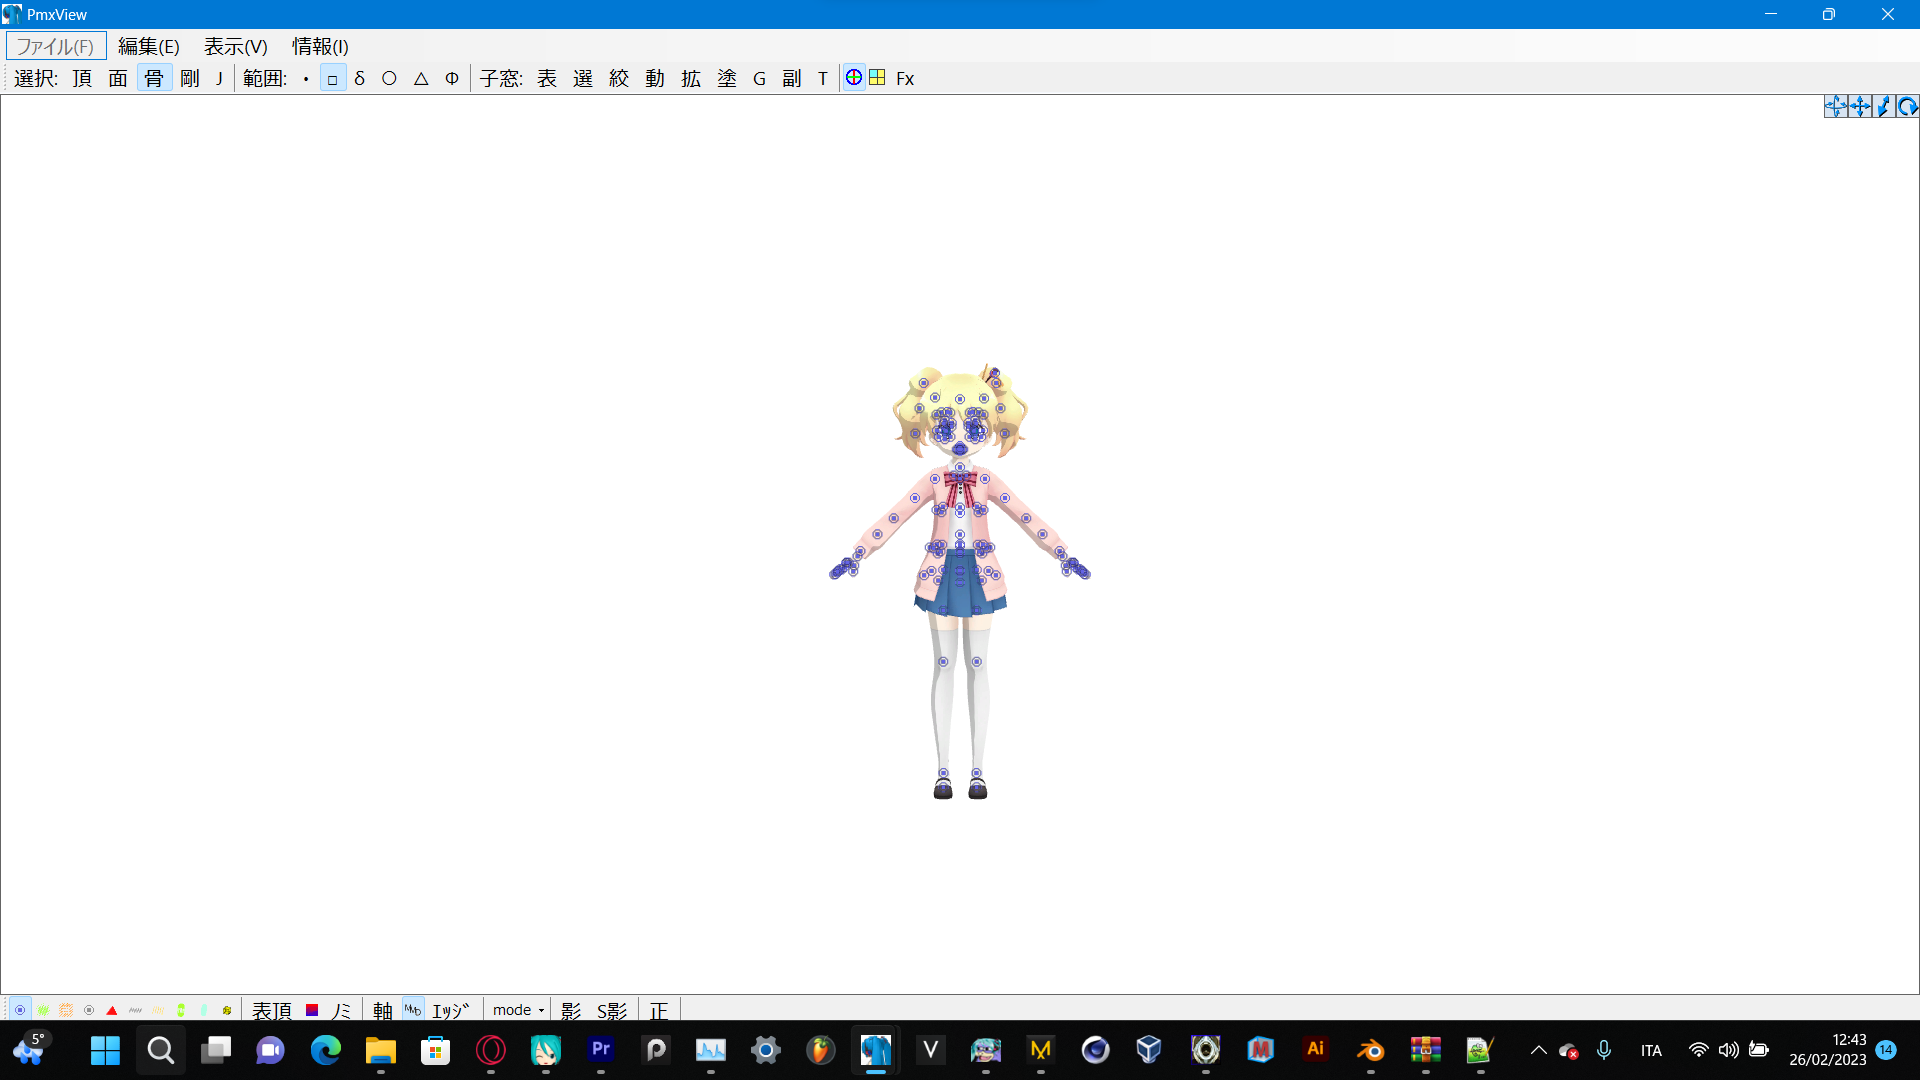Screen dimensions: 1920x1080
Task: Toggle 影 shadow display
Action: [570, 1010]
